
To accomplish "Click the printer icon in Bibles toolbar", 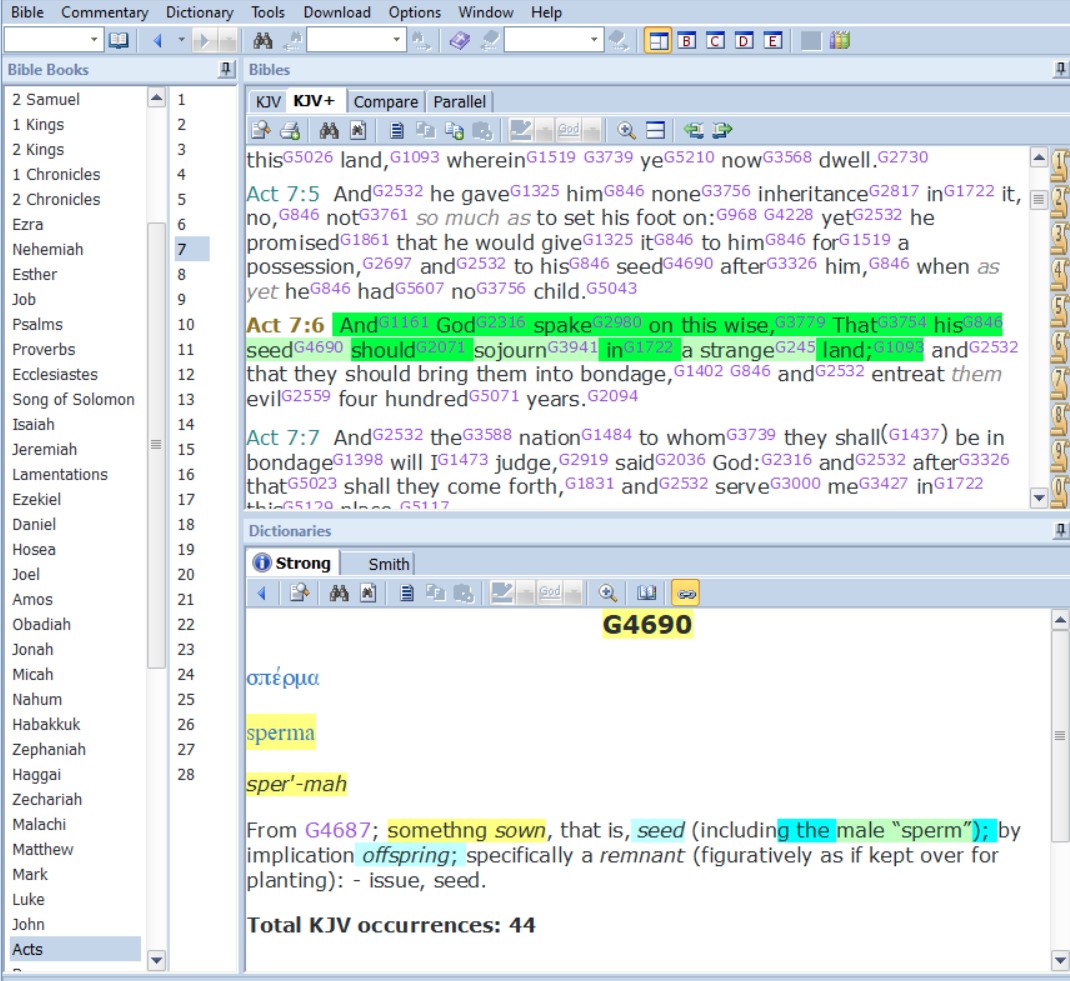I will click(x=290, y=130).
